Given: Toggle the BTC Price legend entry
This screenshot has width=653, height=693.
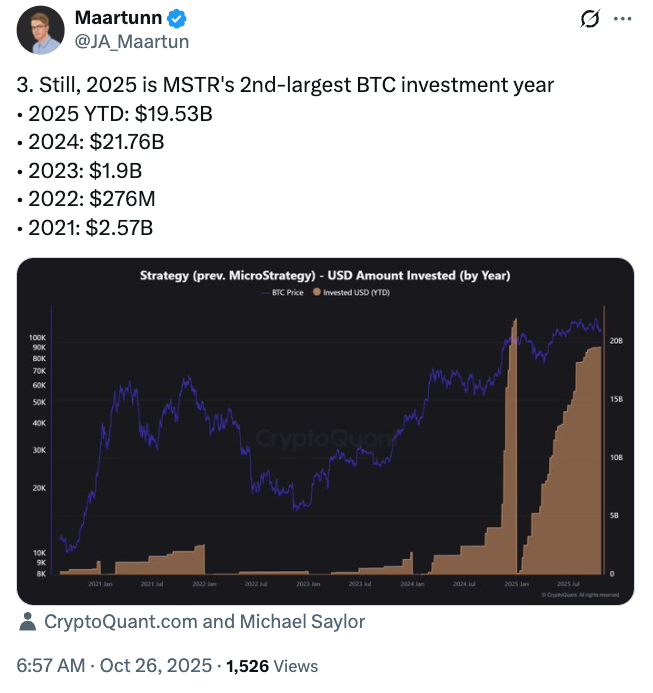Looking at the screenshot, I should click(x=288, y=293).
